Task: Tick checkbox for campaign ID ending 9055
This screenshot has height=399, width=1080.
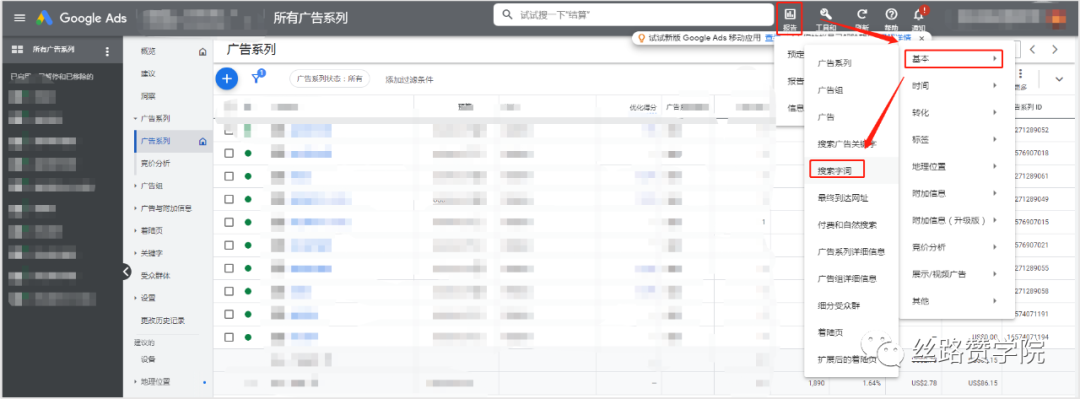Action: pyautogui.click(x=229, y=268)
